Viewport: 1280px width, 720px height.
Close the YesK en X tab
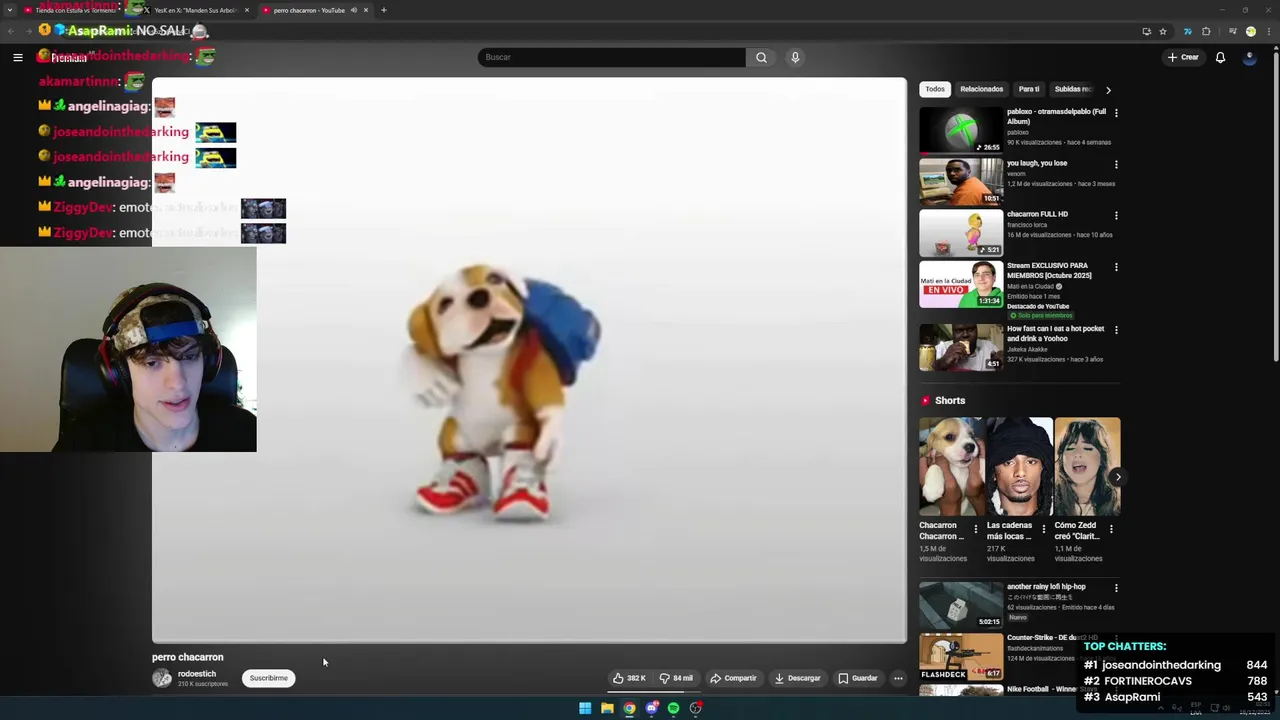click(x=246, y=10)
